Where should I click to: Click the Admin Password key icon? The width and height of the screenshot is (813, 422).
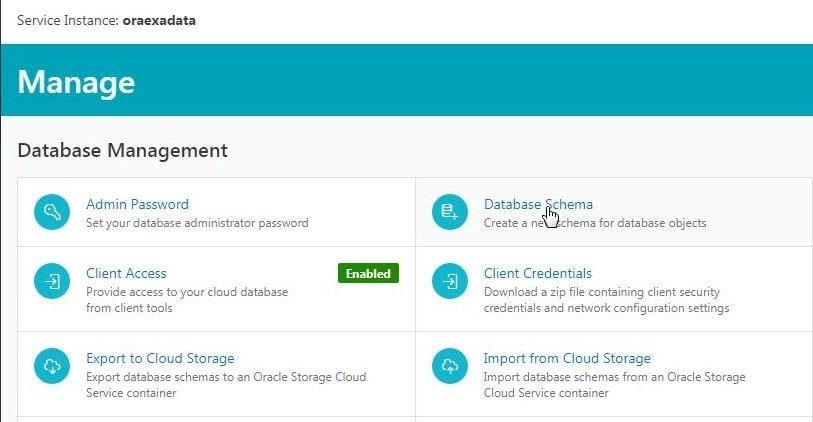tap(52, 212)
